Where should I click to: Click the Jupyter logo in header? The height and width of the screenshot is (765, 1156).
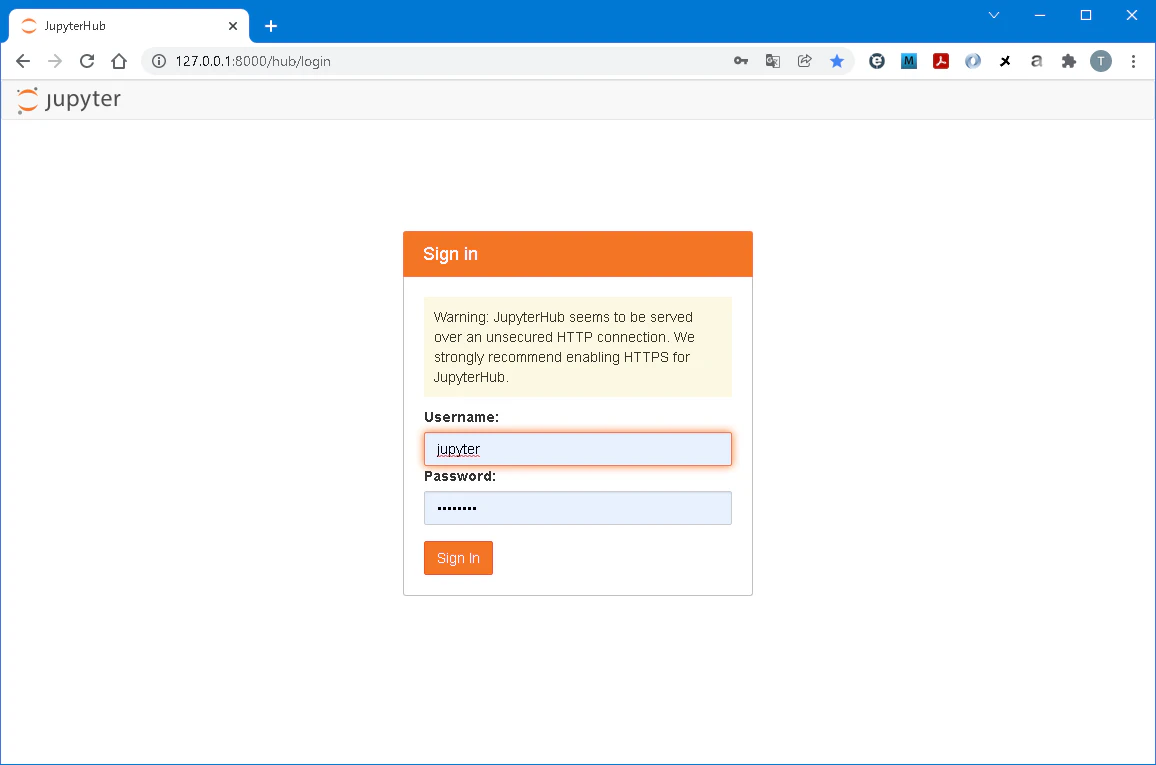point(69,99)
